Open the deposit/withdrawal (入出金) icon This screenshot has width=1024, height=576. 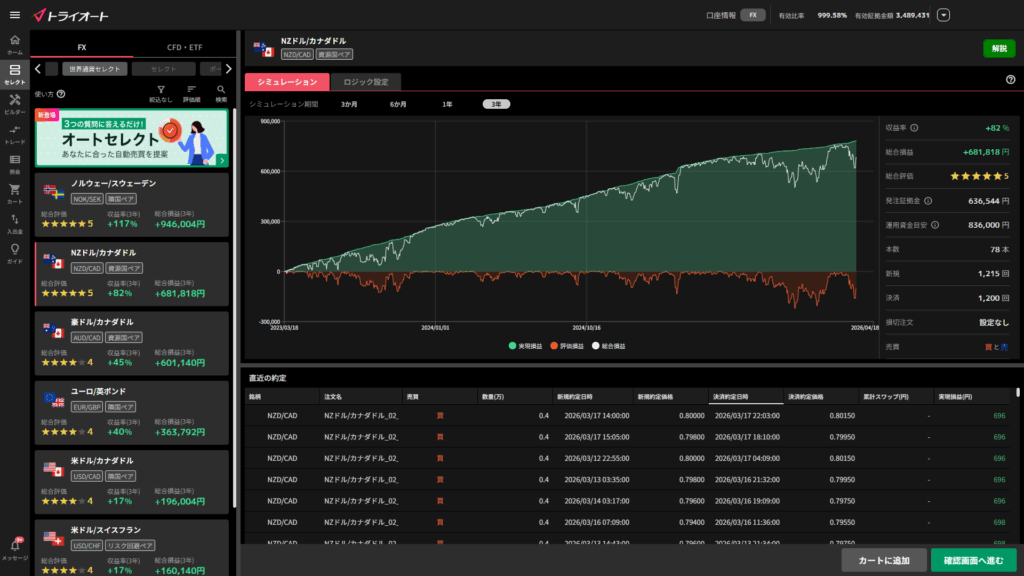pos(14,222)
